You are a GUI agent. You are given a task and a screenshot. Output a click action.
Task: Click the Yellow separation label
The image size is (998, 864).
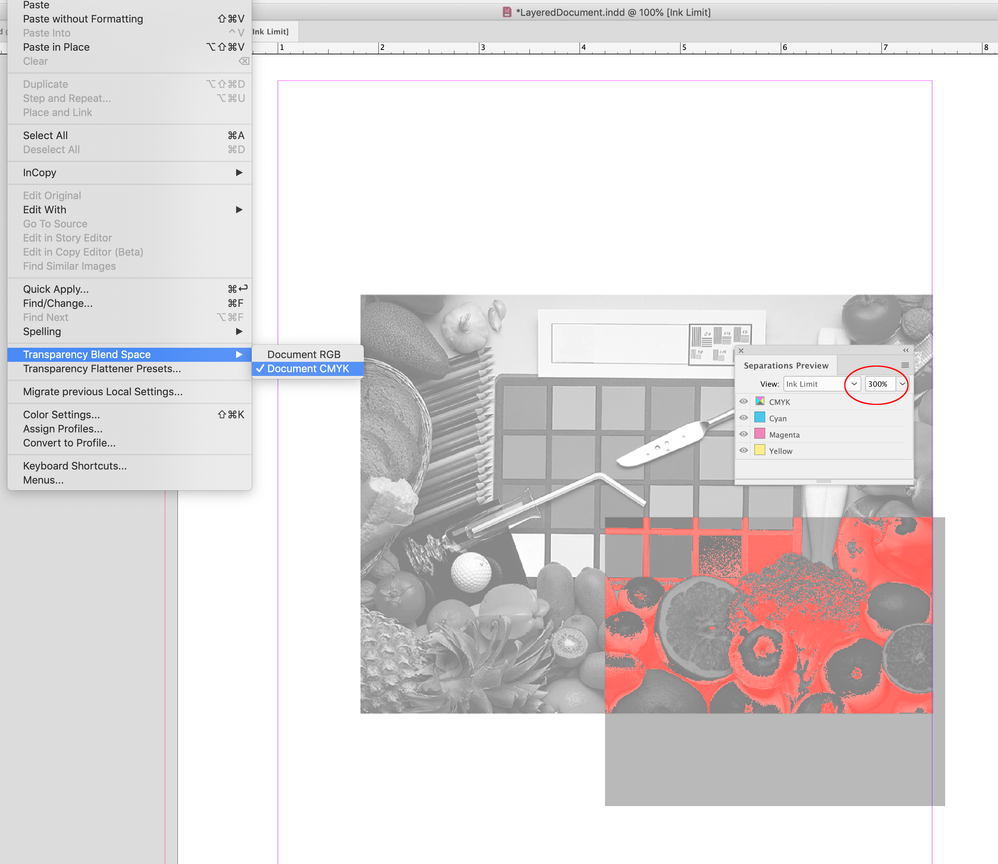[780, 451]
